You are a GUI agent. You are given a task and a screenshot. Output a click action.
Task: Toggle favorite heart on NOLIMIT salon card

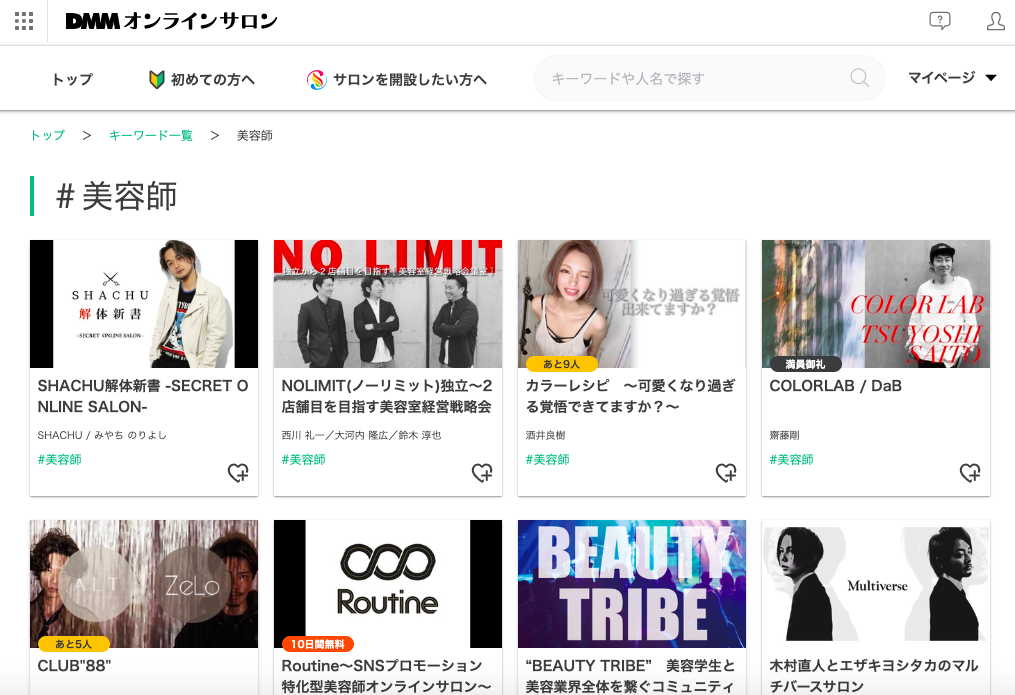(x=482, y=472)
